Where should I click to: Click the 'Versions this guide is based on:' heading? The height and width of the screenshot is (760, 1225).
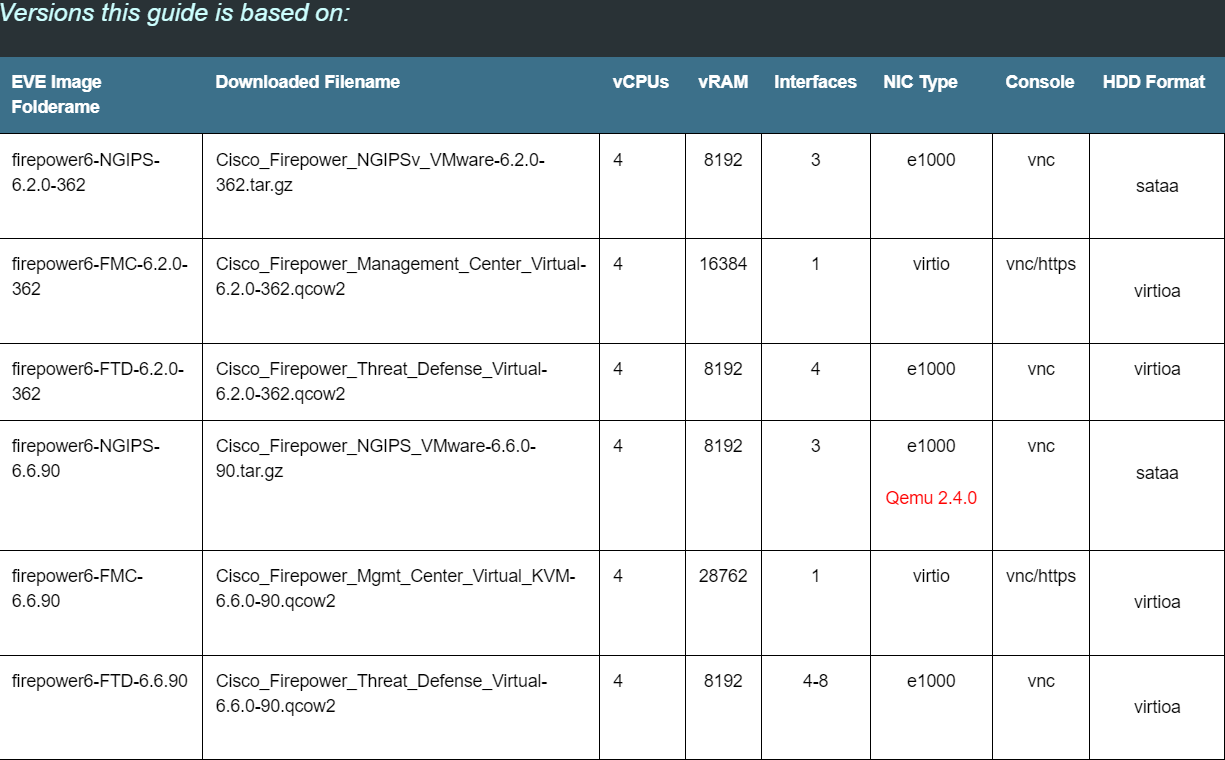[x=175, y=14]
